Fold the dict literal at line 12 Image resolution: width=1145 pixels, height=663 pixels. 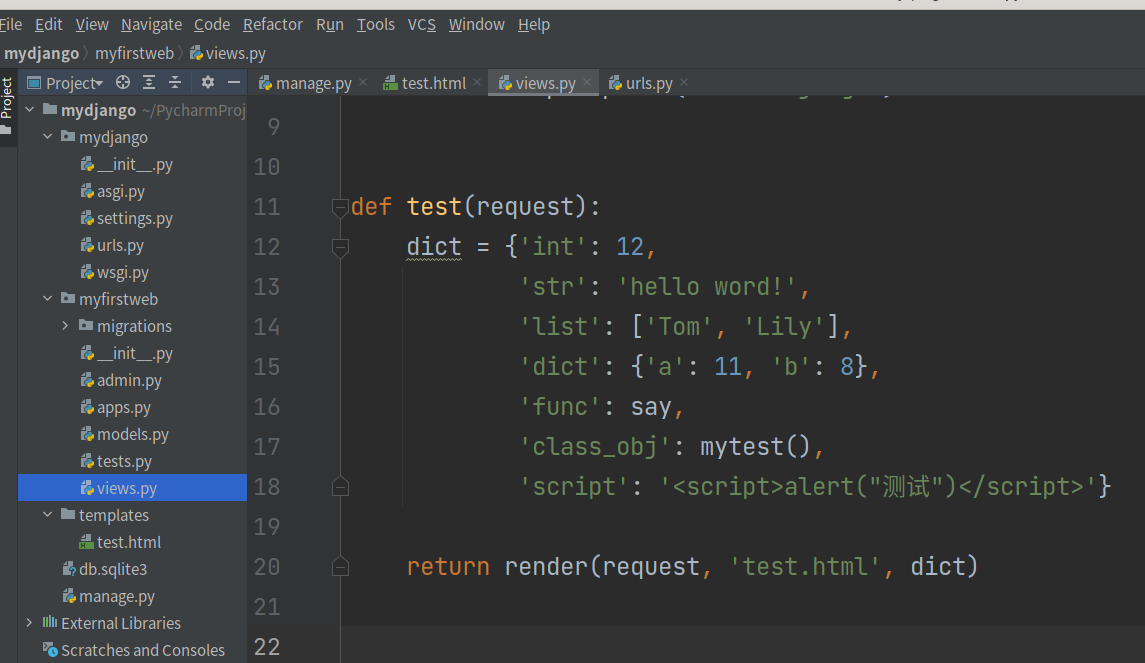[x=340, y=248]
